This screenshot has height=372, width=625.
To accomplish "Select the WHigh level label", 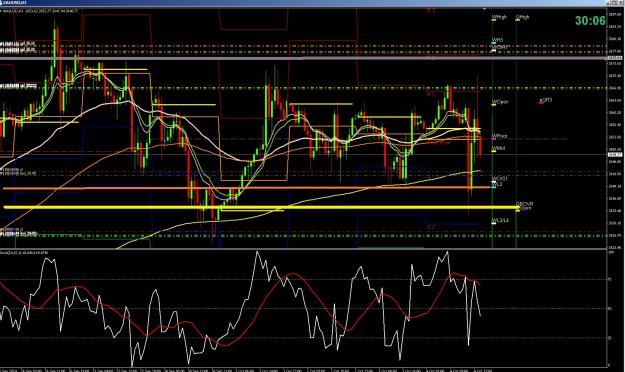I will tap(499, 17).
